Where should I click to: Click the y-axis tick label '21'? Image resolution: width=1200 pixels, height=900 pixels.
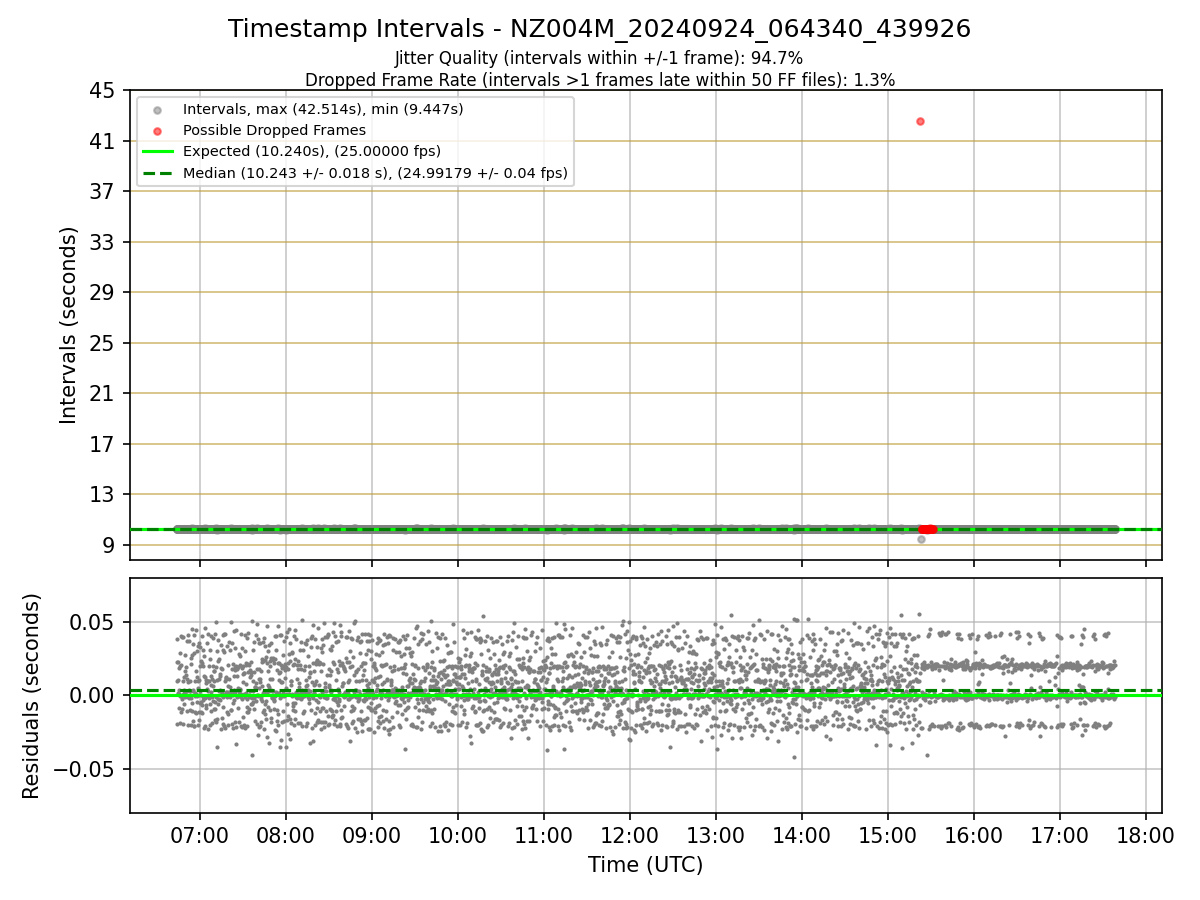click(102, 394)
